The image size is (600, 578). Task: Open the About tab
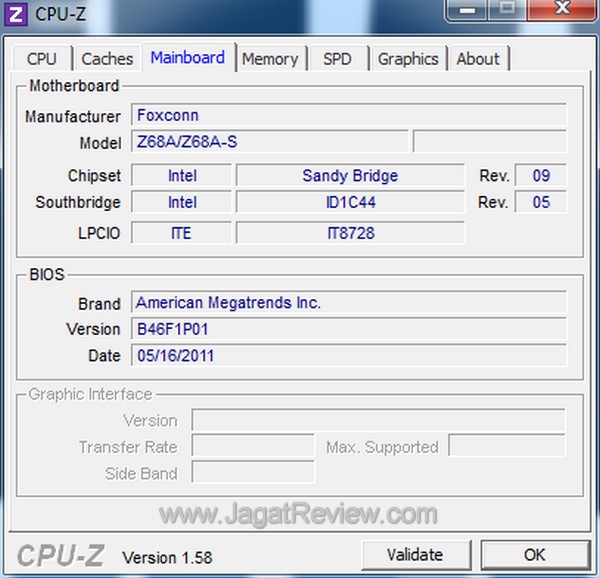(478, 59)
